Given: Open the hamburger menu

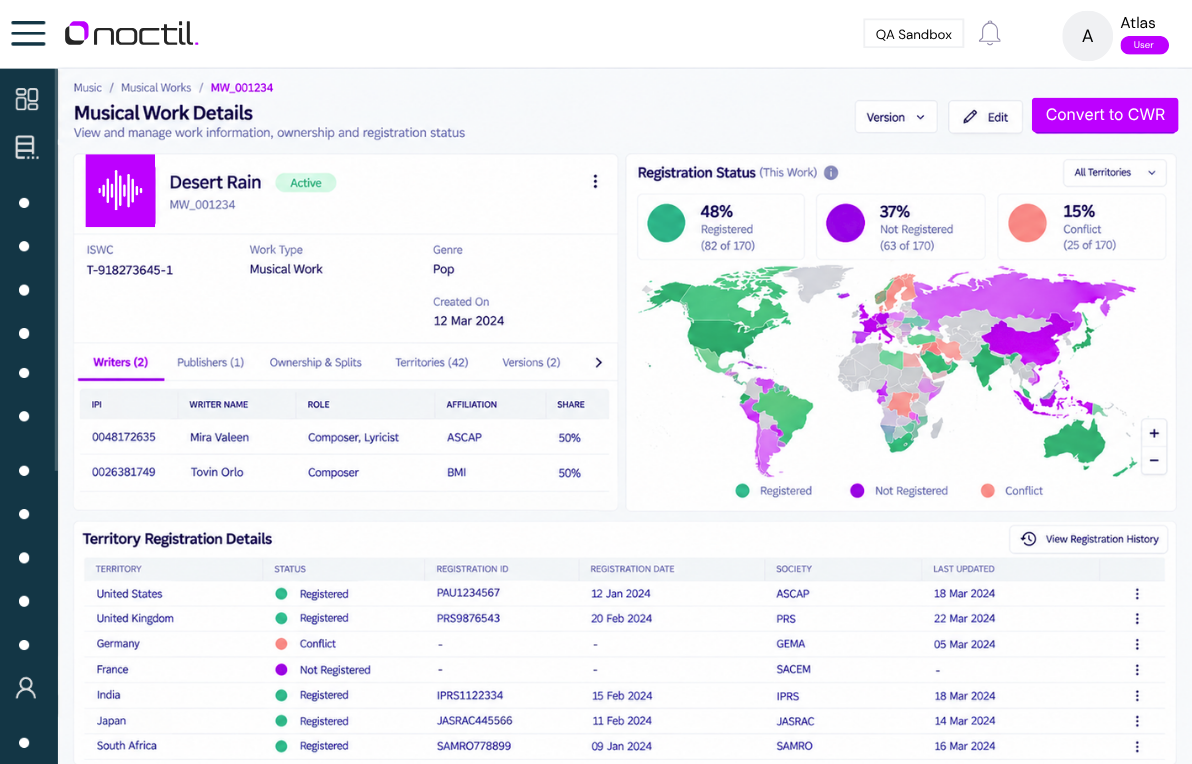Looking at the screenshot, I should [28, 33].
